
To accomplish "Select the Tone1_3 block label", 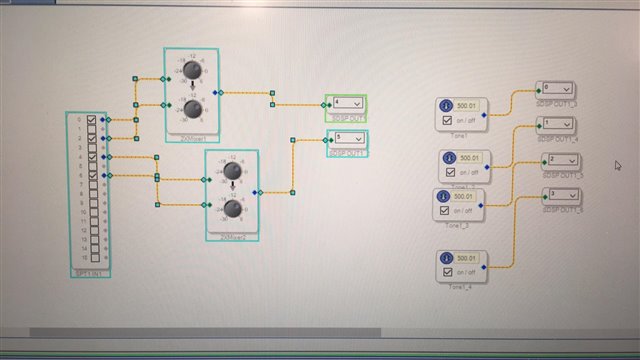I will tap(457, 225).
